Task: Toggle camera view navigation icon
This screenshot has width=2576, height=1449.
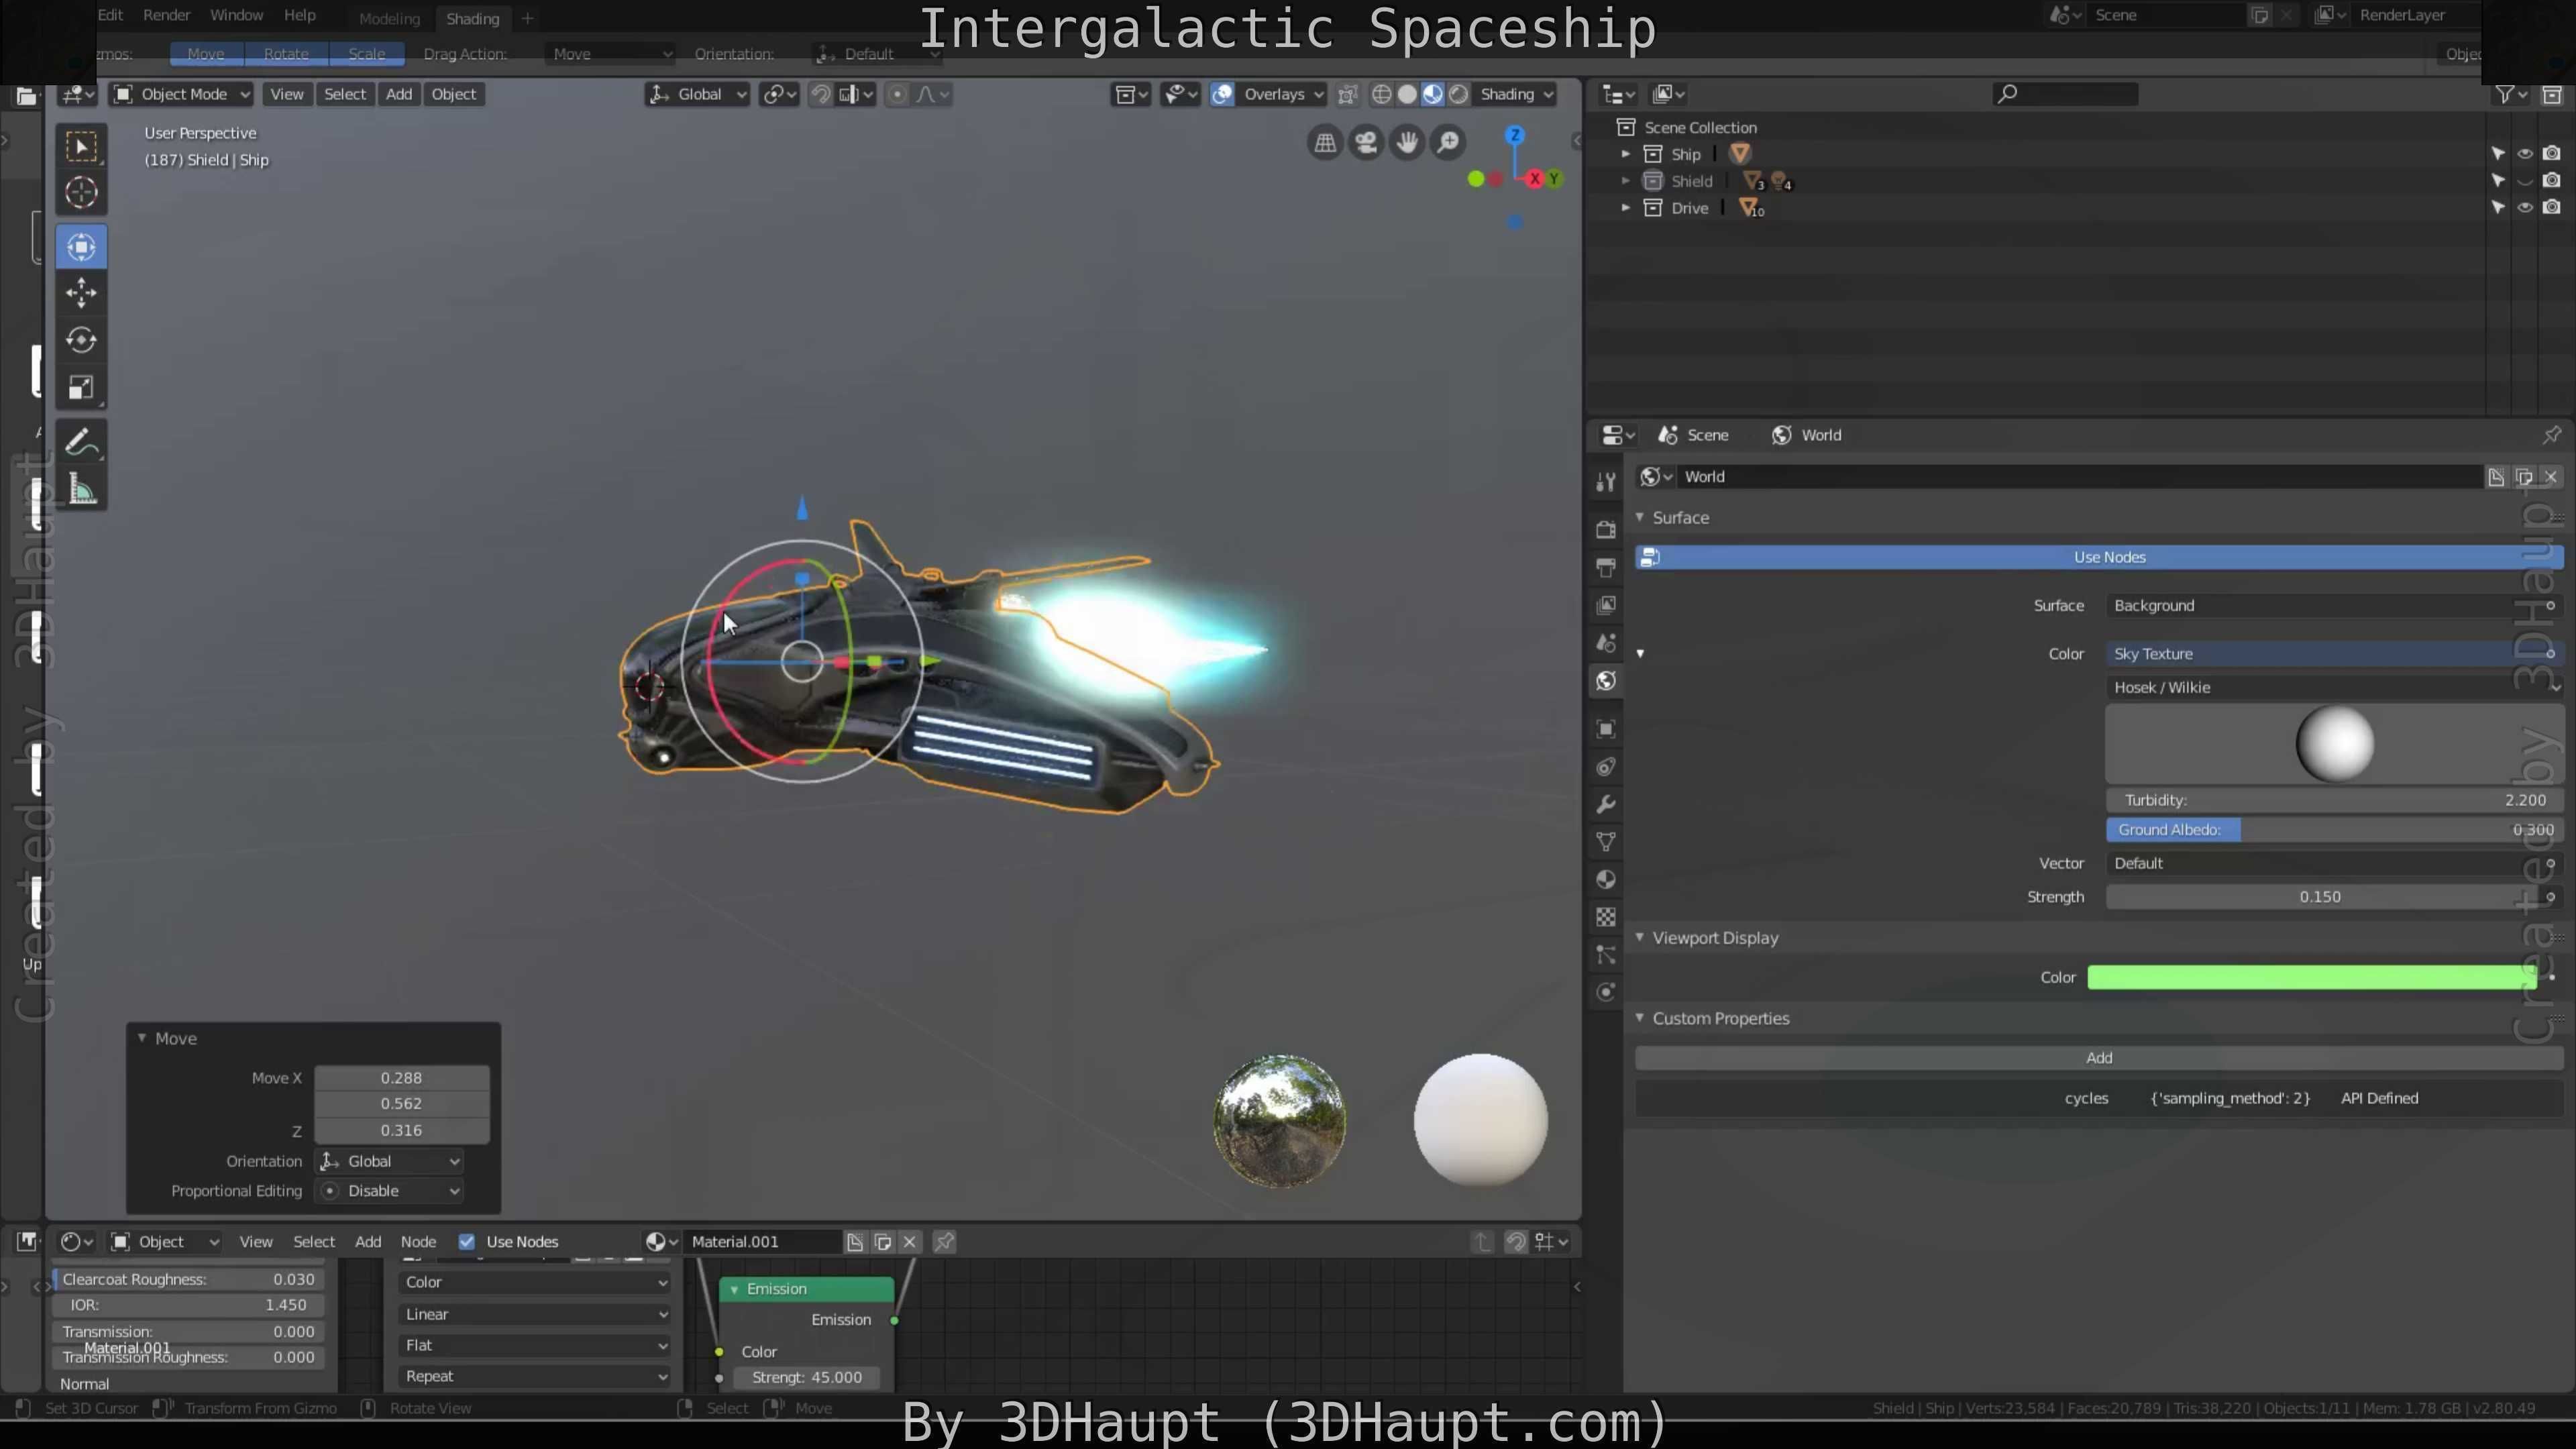Action: point(1366,142)
